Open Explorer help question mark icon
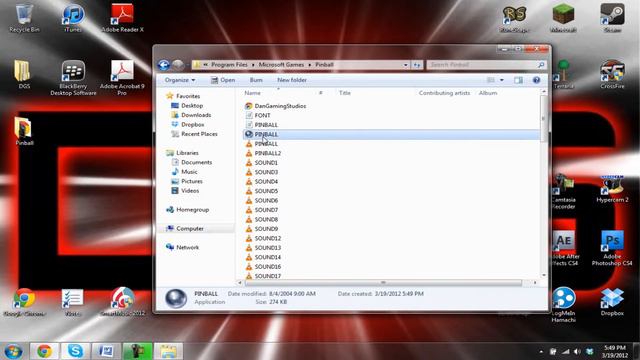This screenshot has height=360, width=640. [x=536, y=80]
